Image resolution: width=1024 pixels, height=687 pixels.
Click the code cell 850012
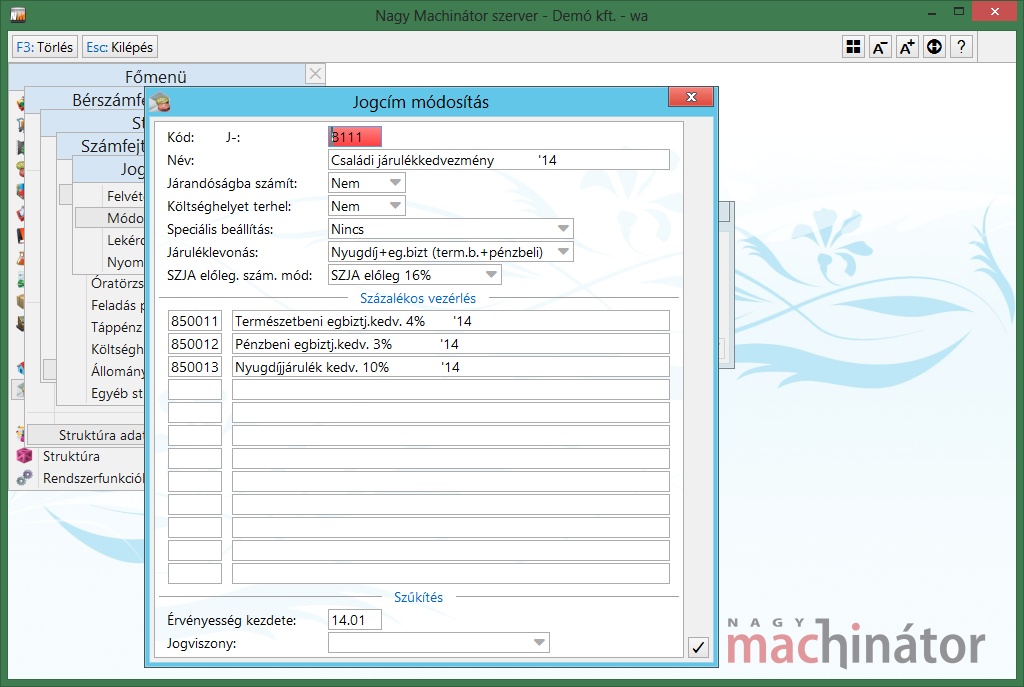(195, 344)
